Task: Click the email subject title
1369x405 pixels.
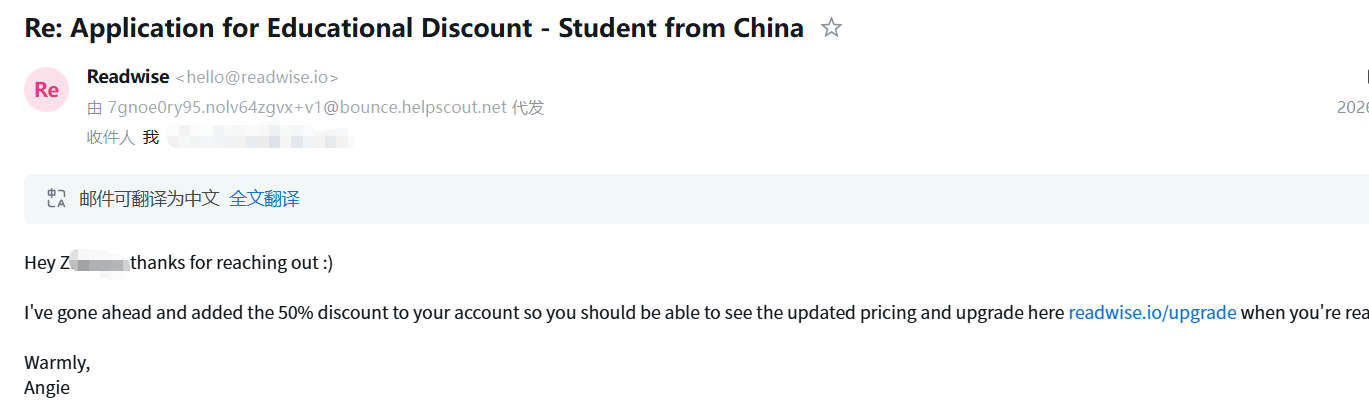Action: pyautogui.click(x=414, y=28)
